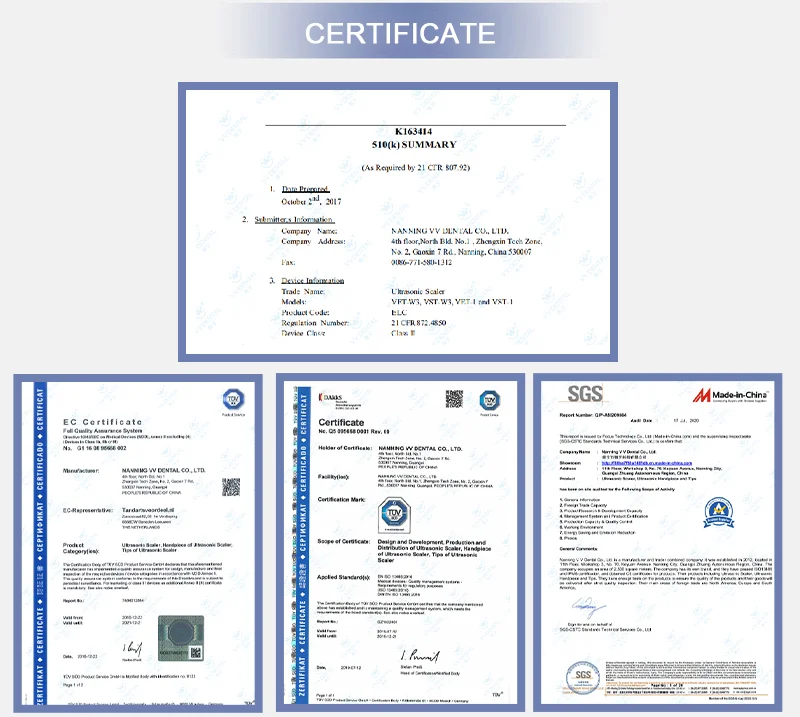Click 'Ultrasonic Scaler' trade name value
The height and width of the screenshot is (717, 800).
(418, 291)
